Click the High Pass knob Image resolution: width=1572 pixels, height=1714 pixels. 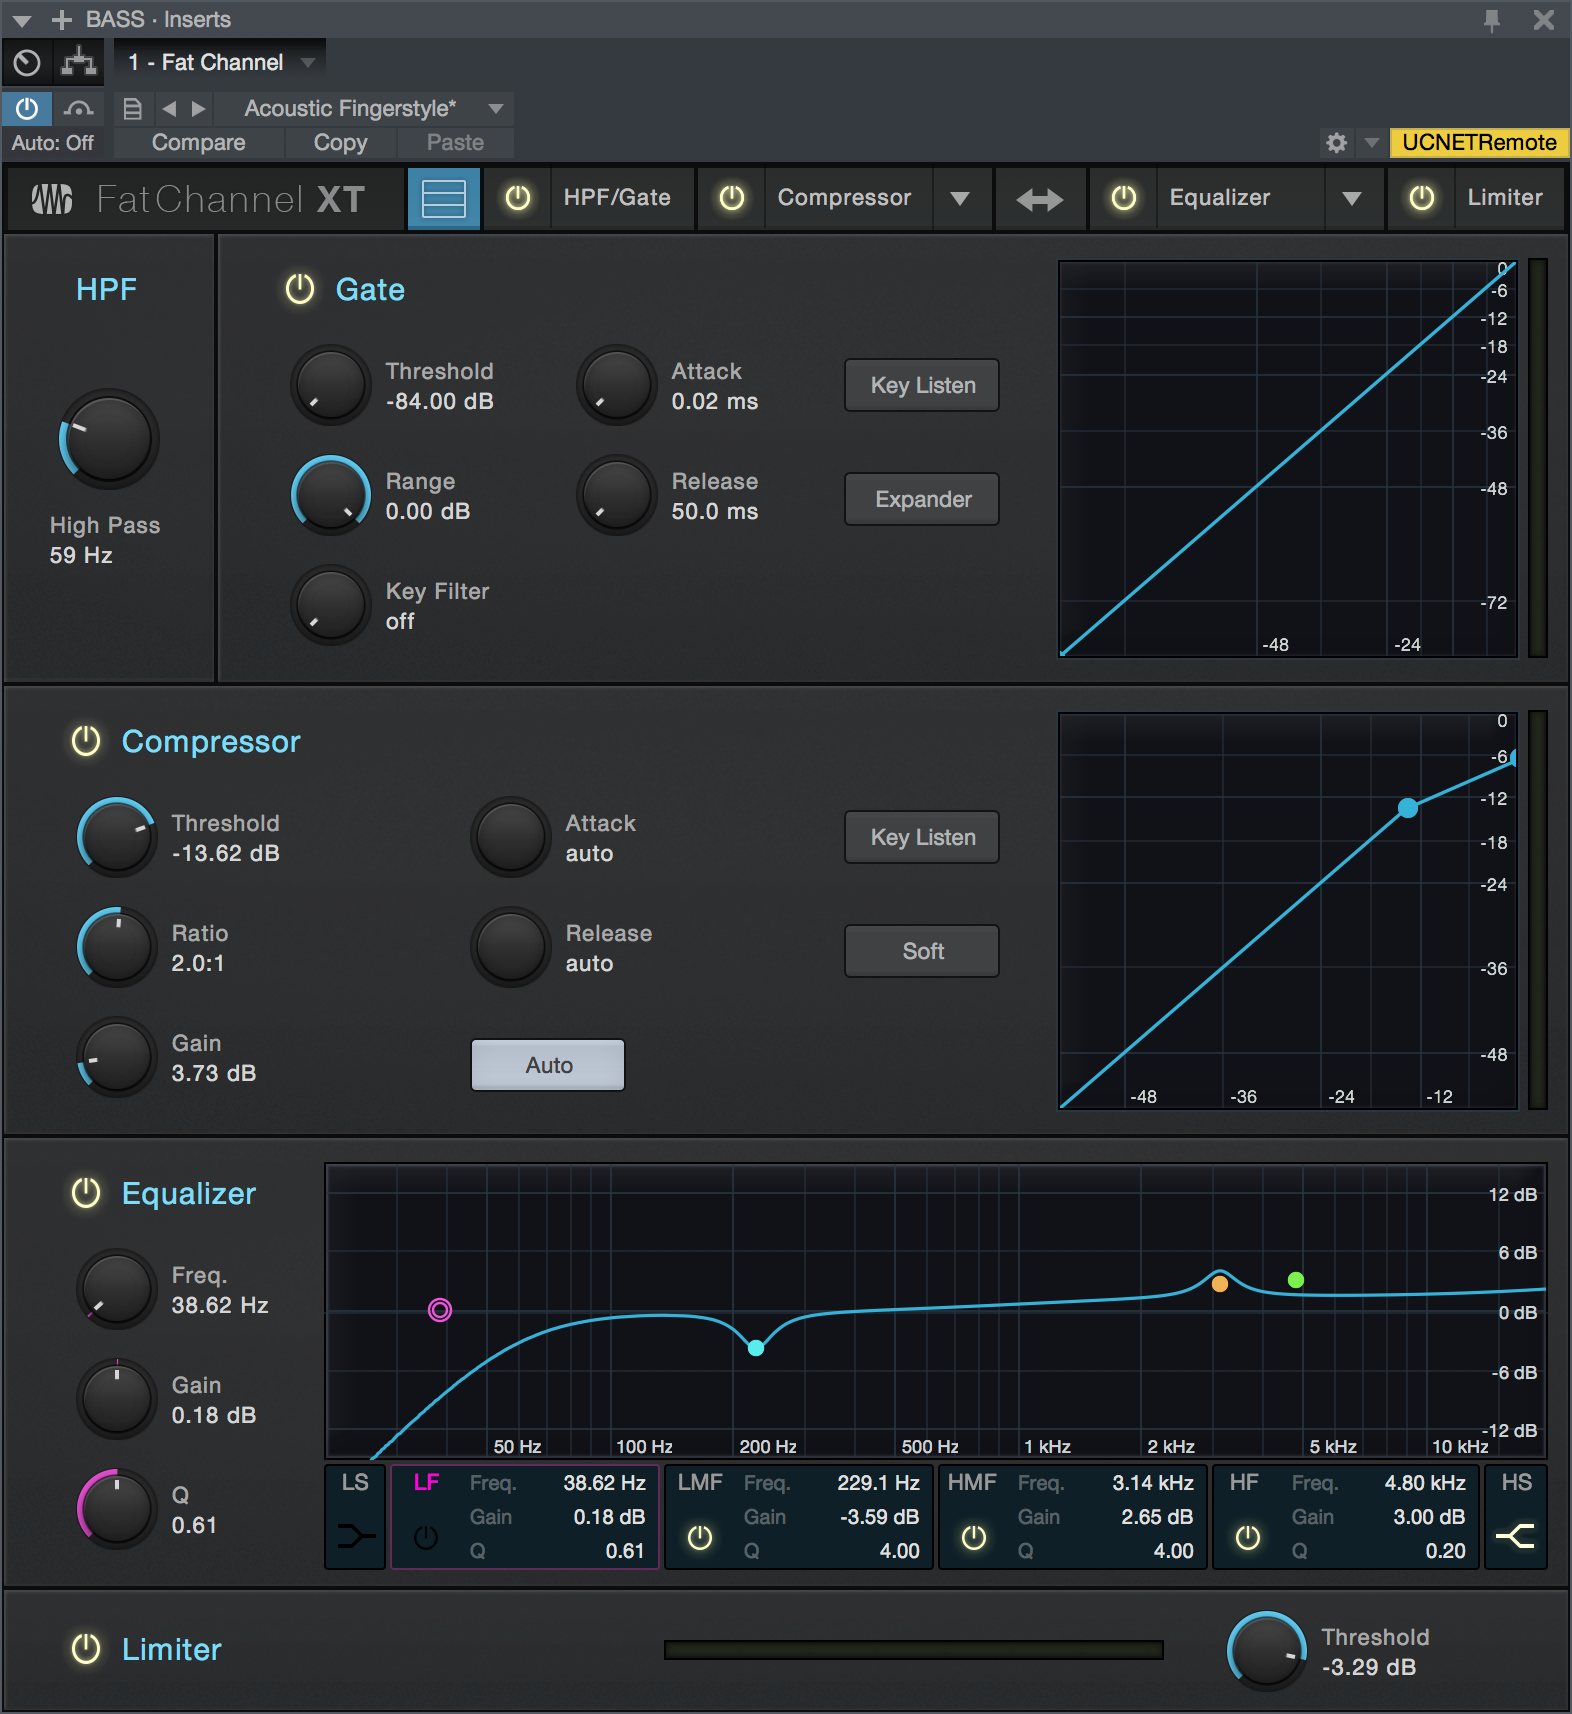tap(108, 438)
